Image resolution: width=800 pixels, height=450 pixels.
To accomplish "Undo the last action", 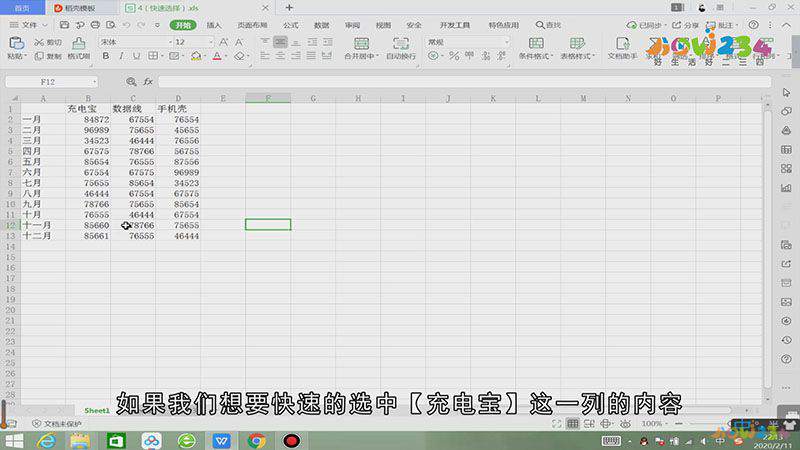I will 126,24.
